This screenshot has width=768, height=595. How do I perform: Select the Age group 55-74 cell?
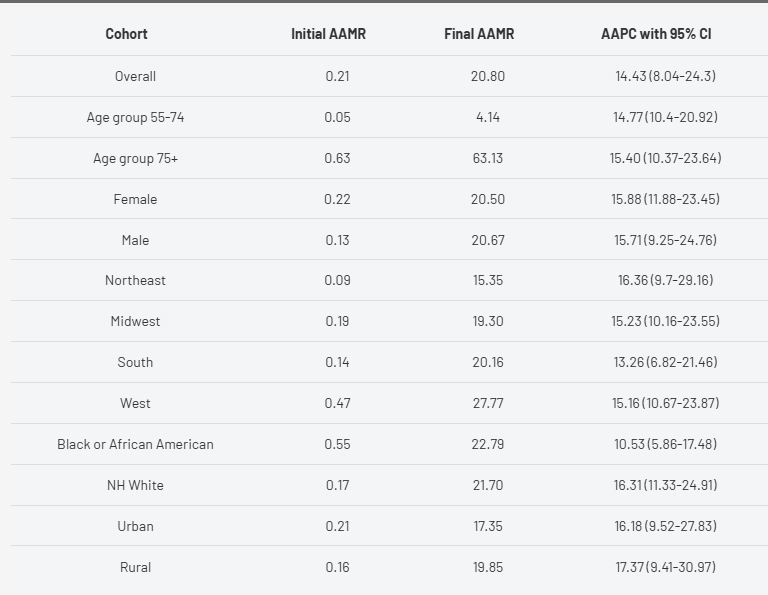click(135, 117)
